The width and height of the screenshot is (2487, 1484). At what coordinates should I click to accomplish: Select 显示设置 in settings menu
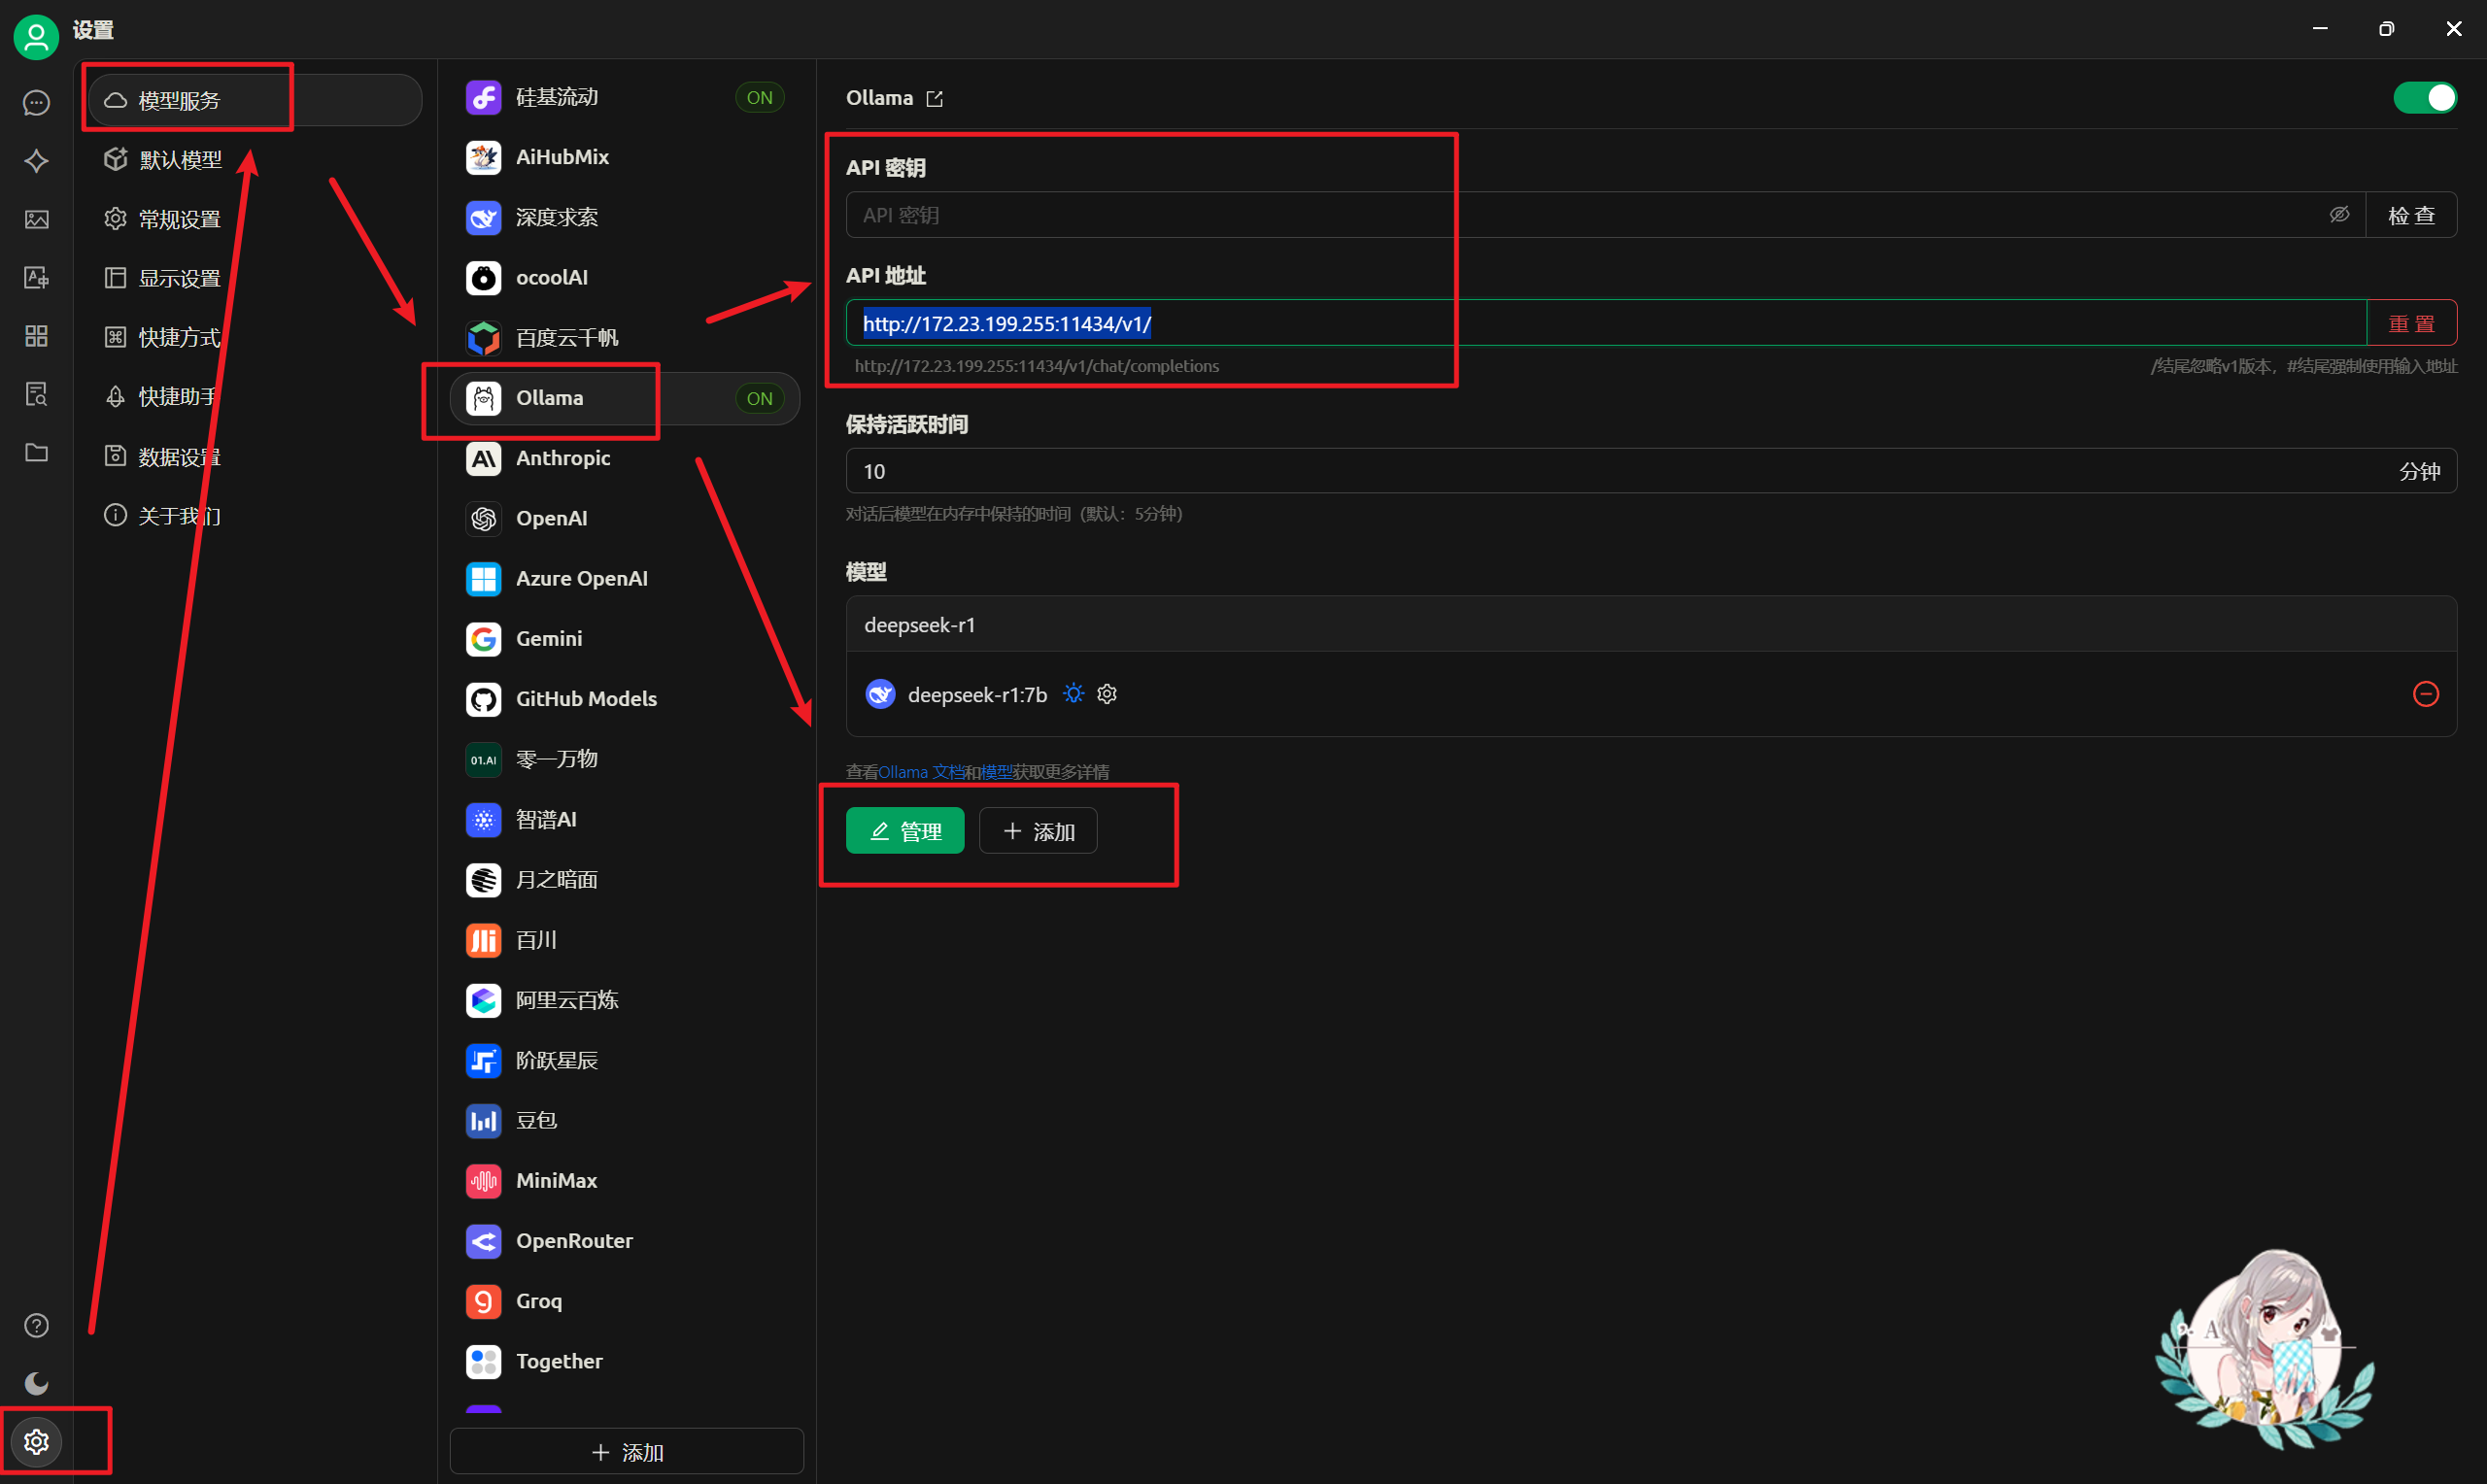coord(180,278)
